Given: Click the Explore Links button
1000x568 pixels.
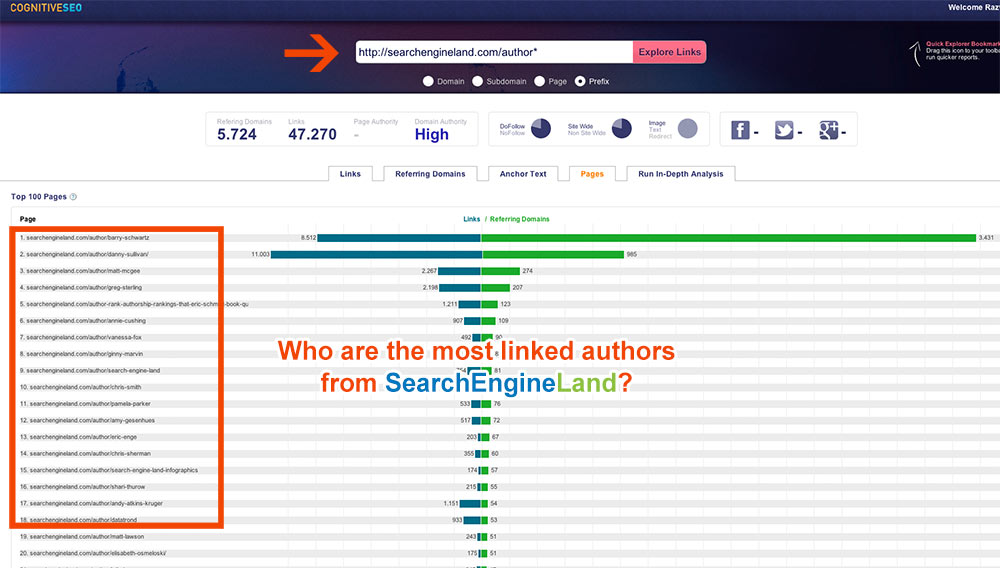Looking at the screenshot, I should [670, 52].
